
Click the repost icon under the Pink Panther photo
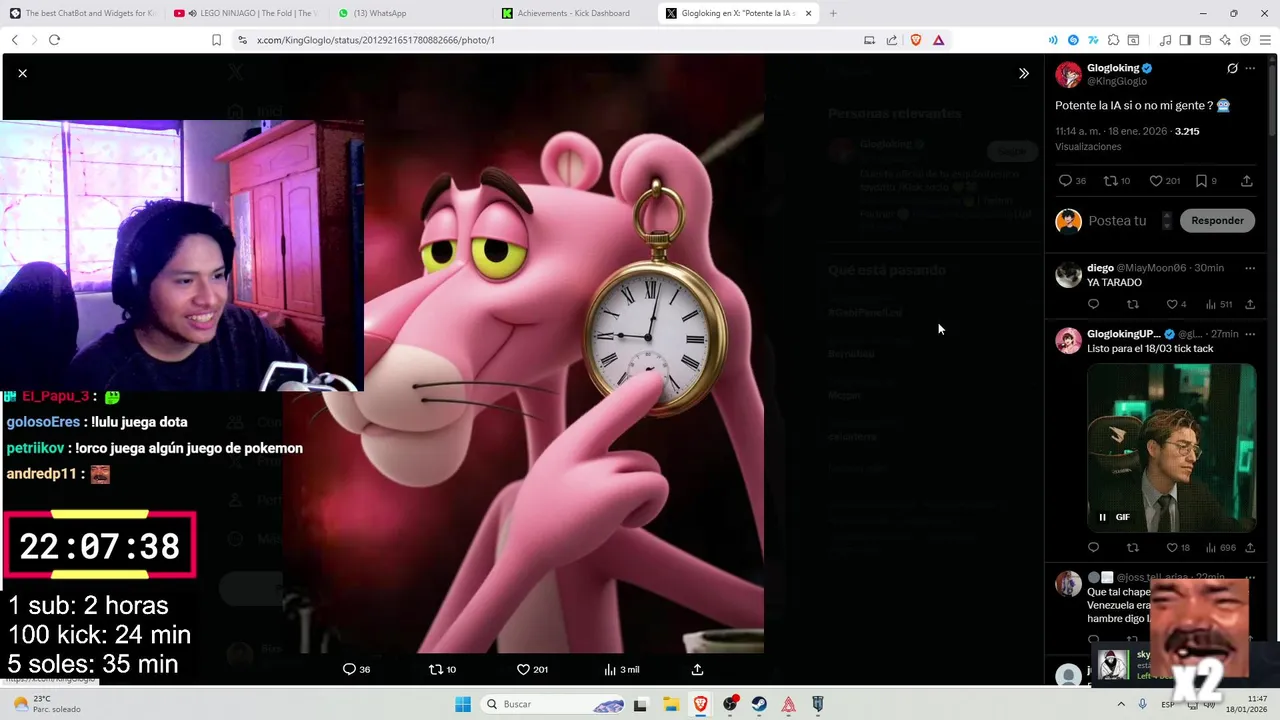(442, 669)
